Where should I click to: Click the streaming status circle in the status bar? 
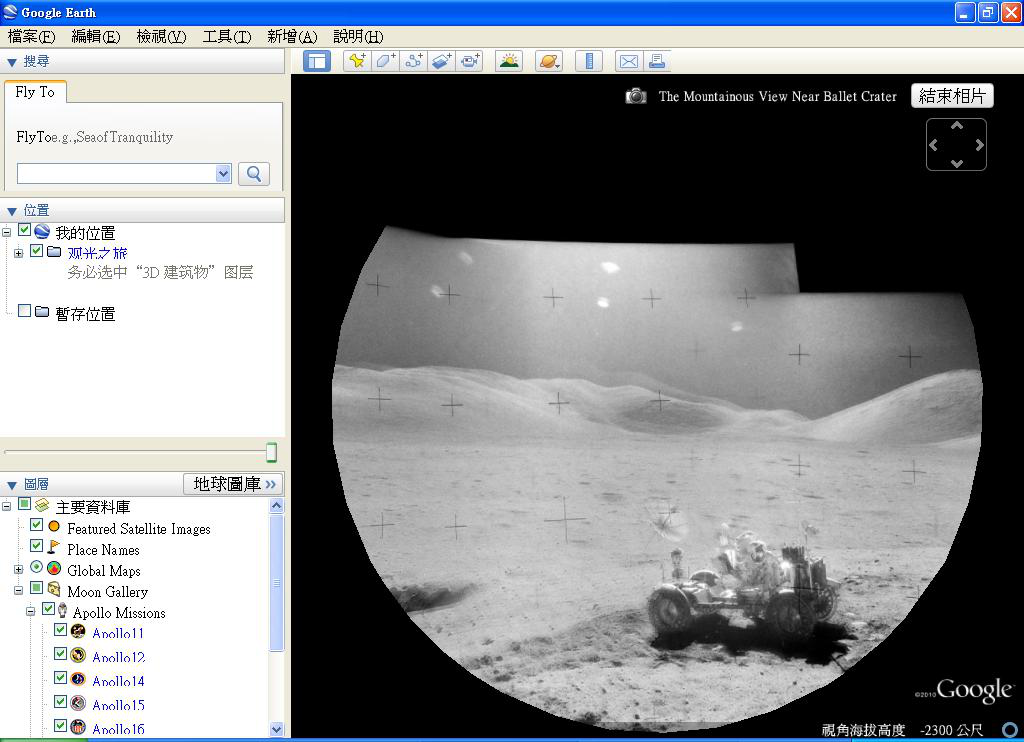tap(1010, 730)
